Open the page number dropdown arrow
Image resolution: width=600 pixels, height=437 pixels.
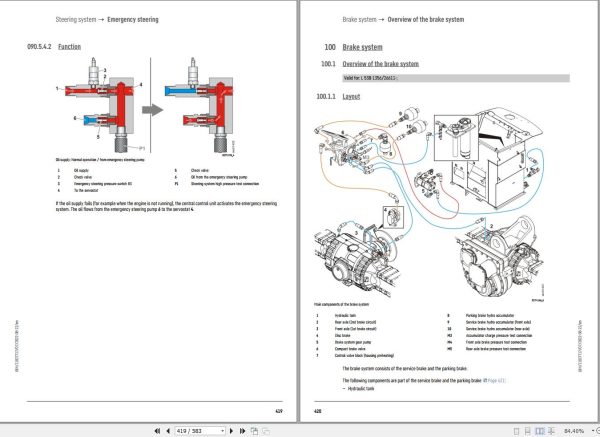click(x=222, y=431)
